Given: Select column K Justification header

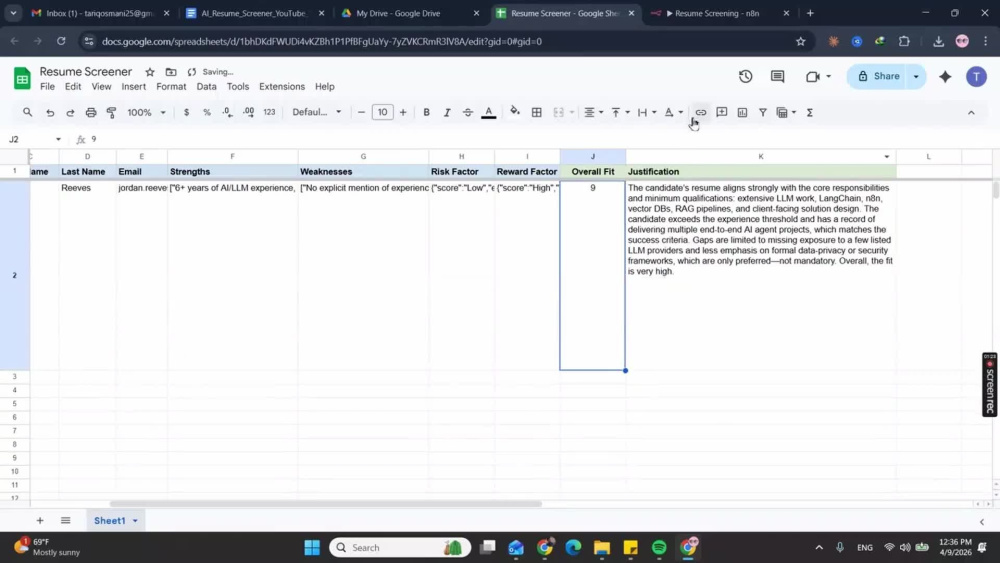Looking at the screenshot, I should point(761,156).
